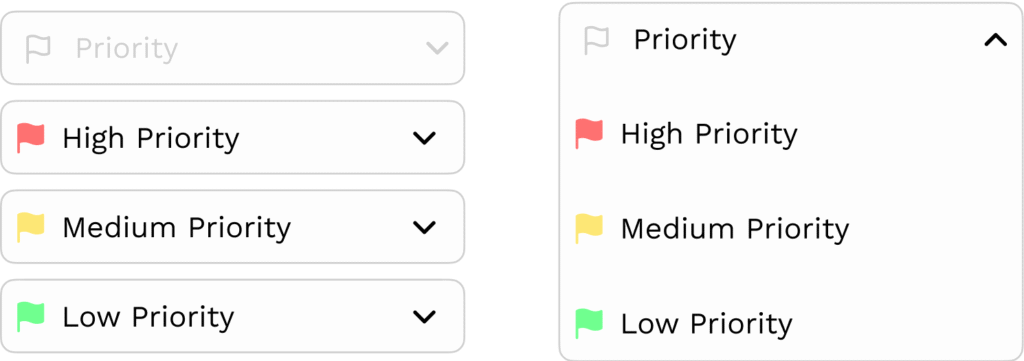Click the green flag in the Low Priority selector
Image resolution: width=1024 pixels, height=361 pixels.
pos(31,317)
